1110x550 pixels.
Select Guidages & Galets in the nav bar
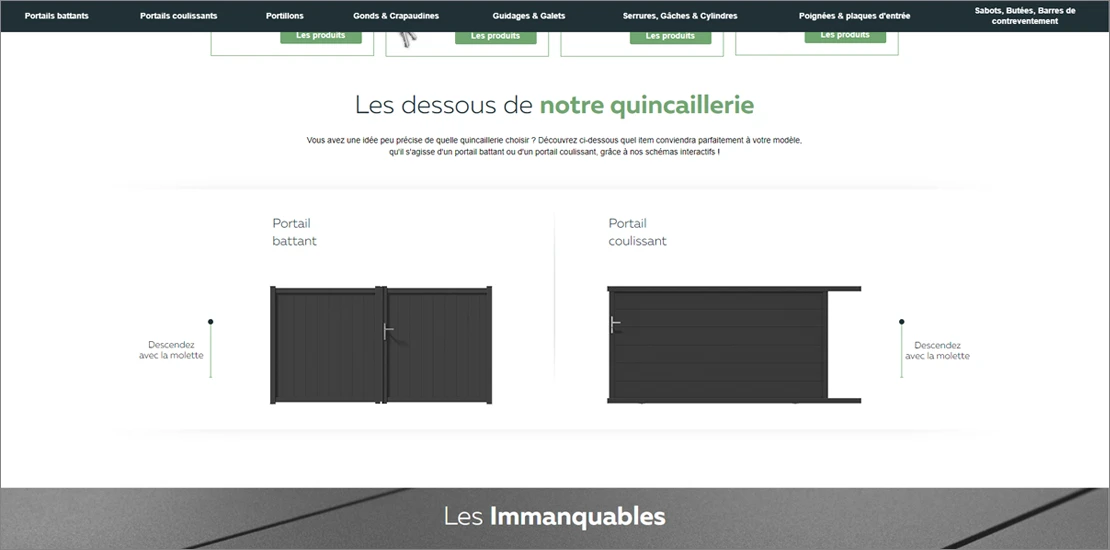529,16
